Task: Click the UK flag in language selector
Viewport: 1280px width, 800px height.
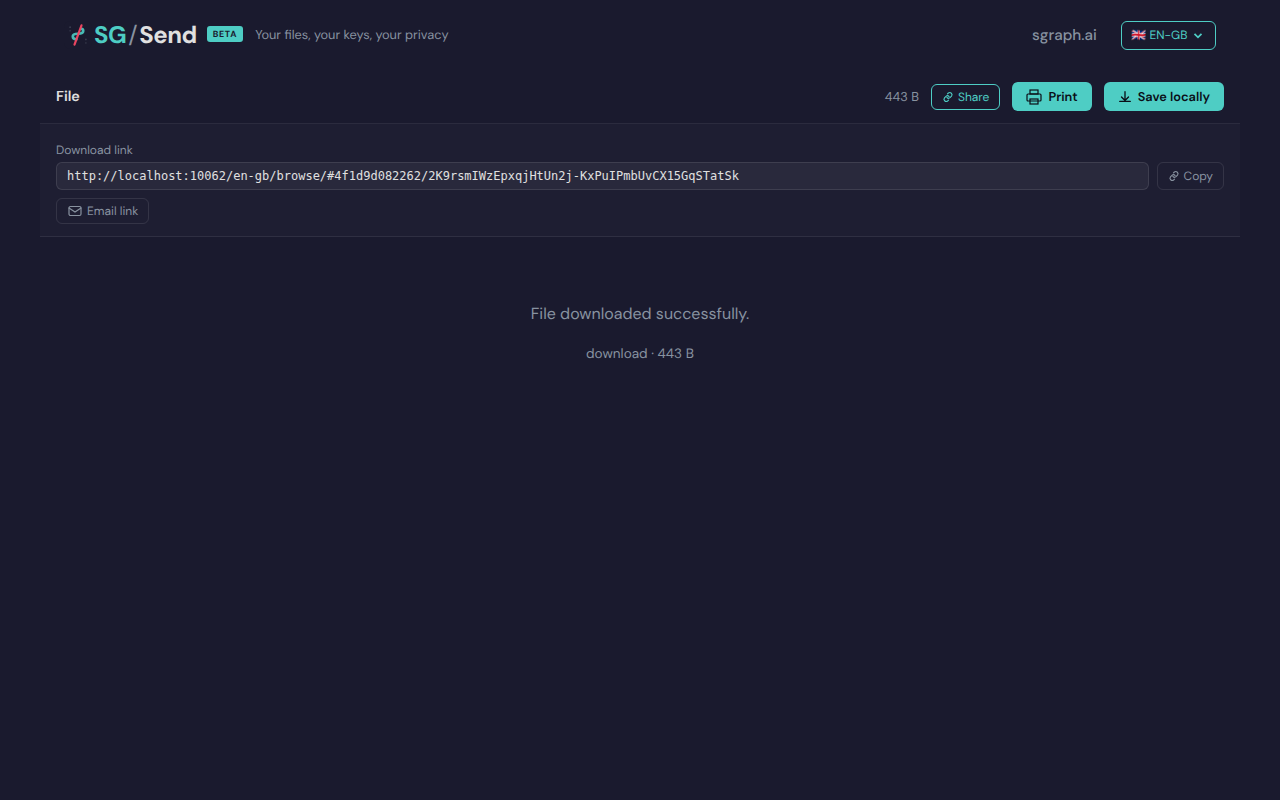Action: point(1138,34)
